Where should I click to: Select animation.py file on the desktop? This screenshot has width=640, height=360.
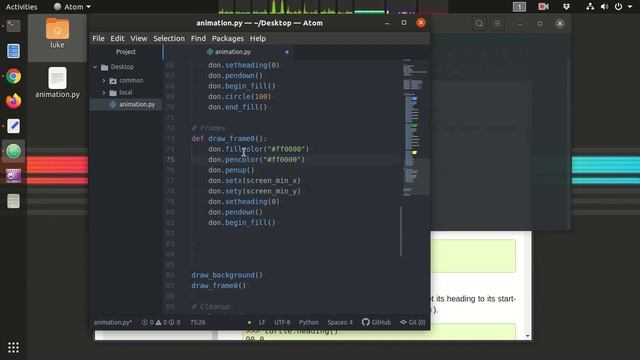coord(57,83)
